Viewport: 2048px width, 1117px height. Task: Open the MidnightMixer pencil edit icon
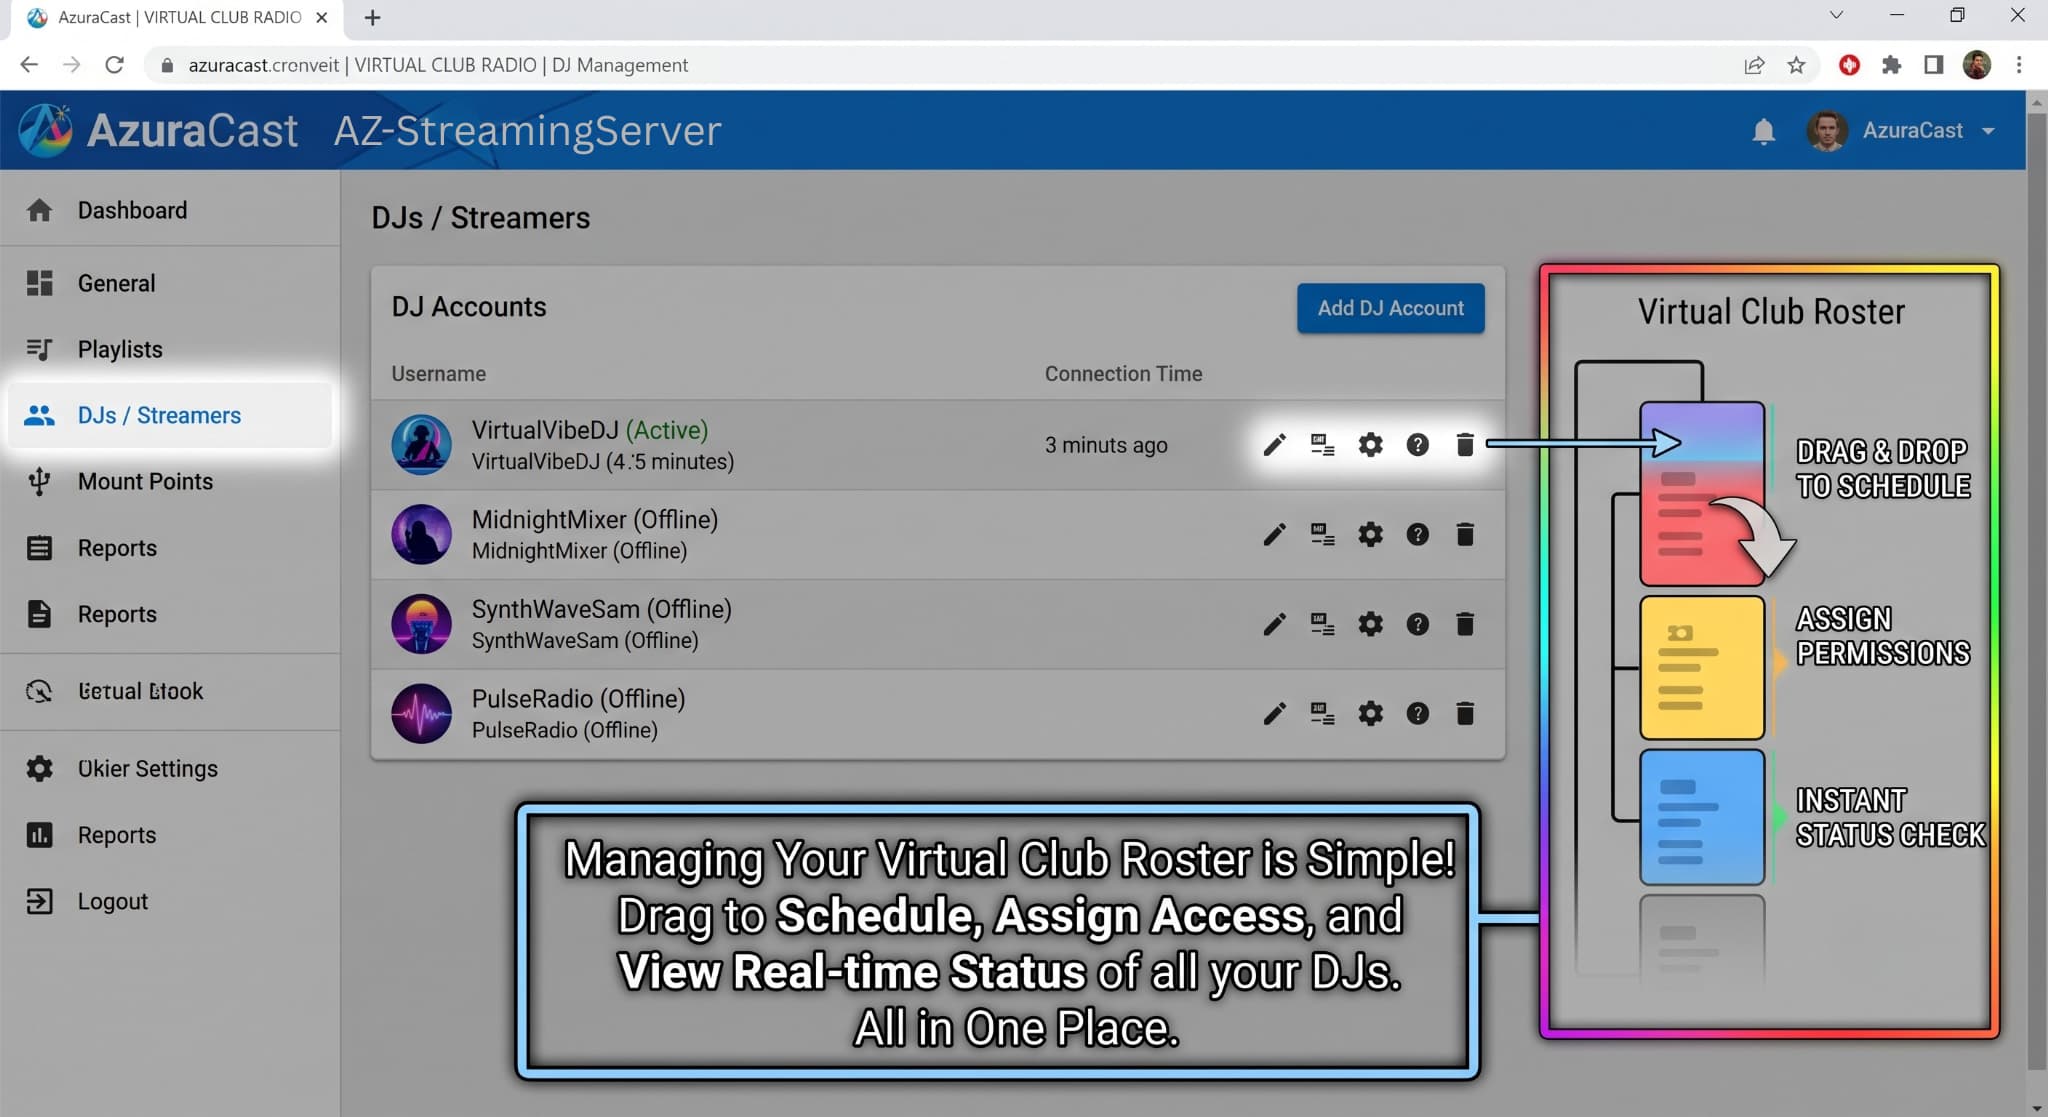click(1274, 534)
